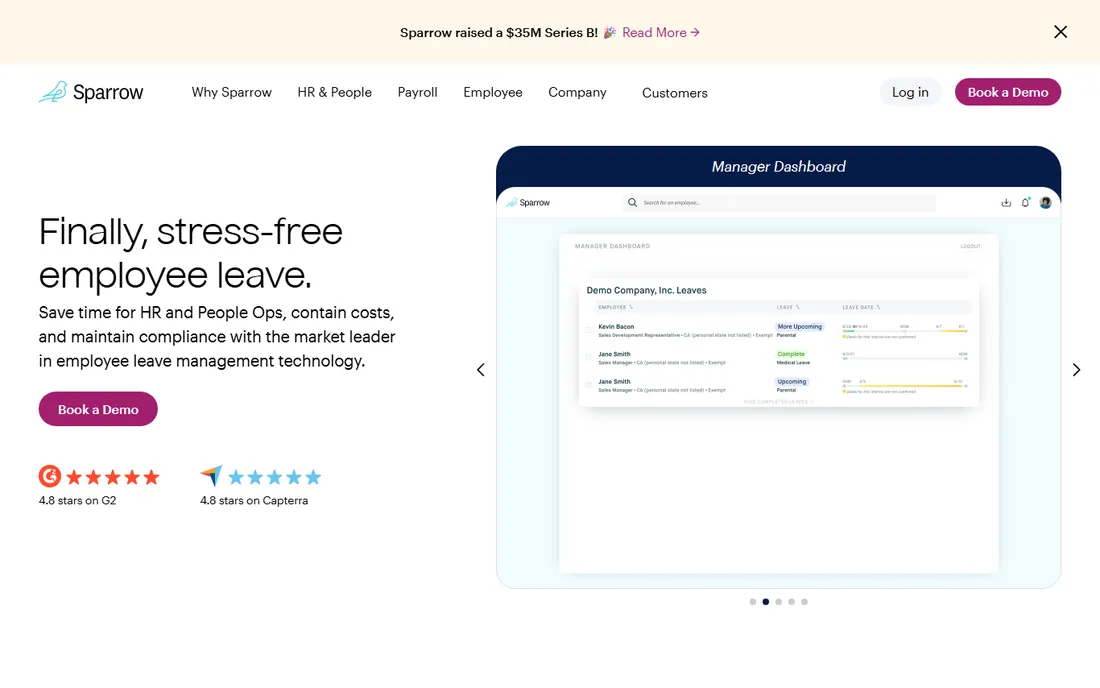Open the Read More link
This screenshot has width=1100, height=688.
661,32
